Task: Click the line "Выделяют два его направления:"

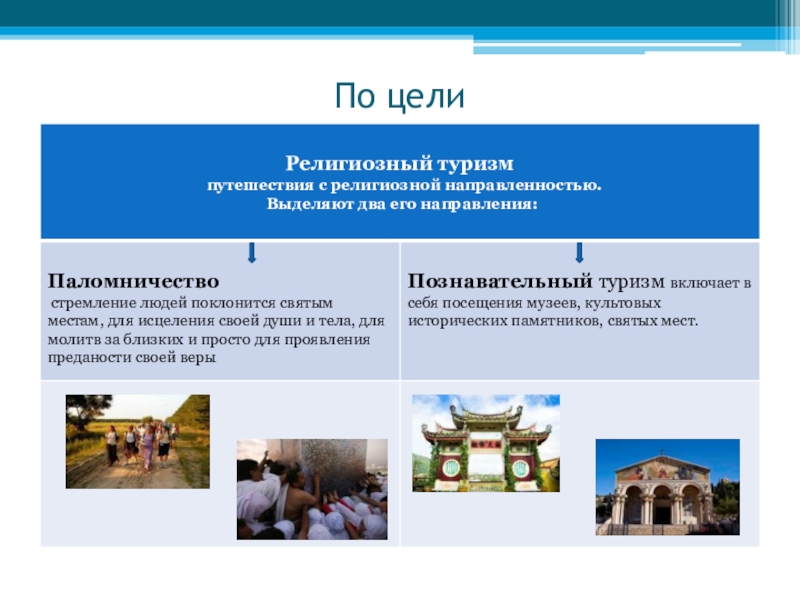Action: coord(402,205)
